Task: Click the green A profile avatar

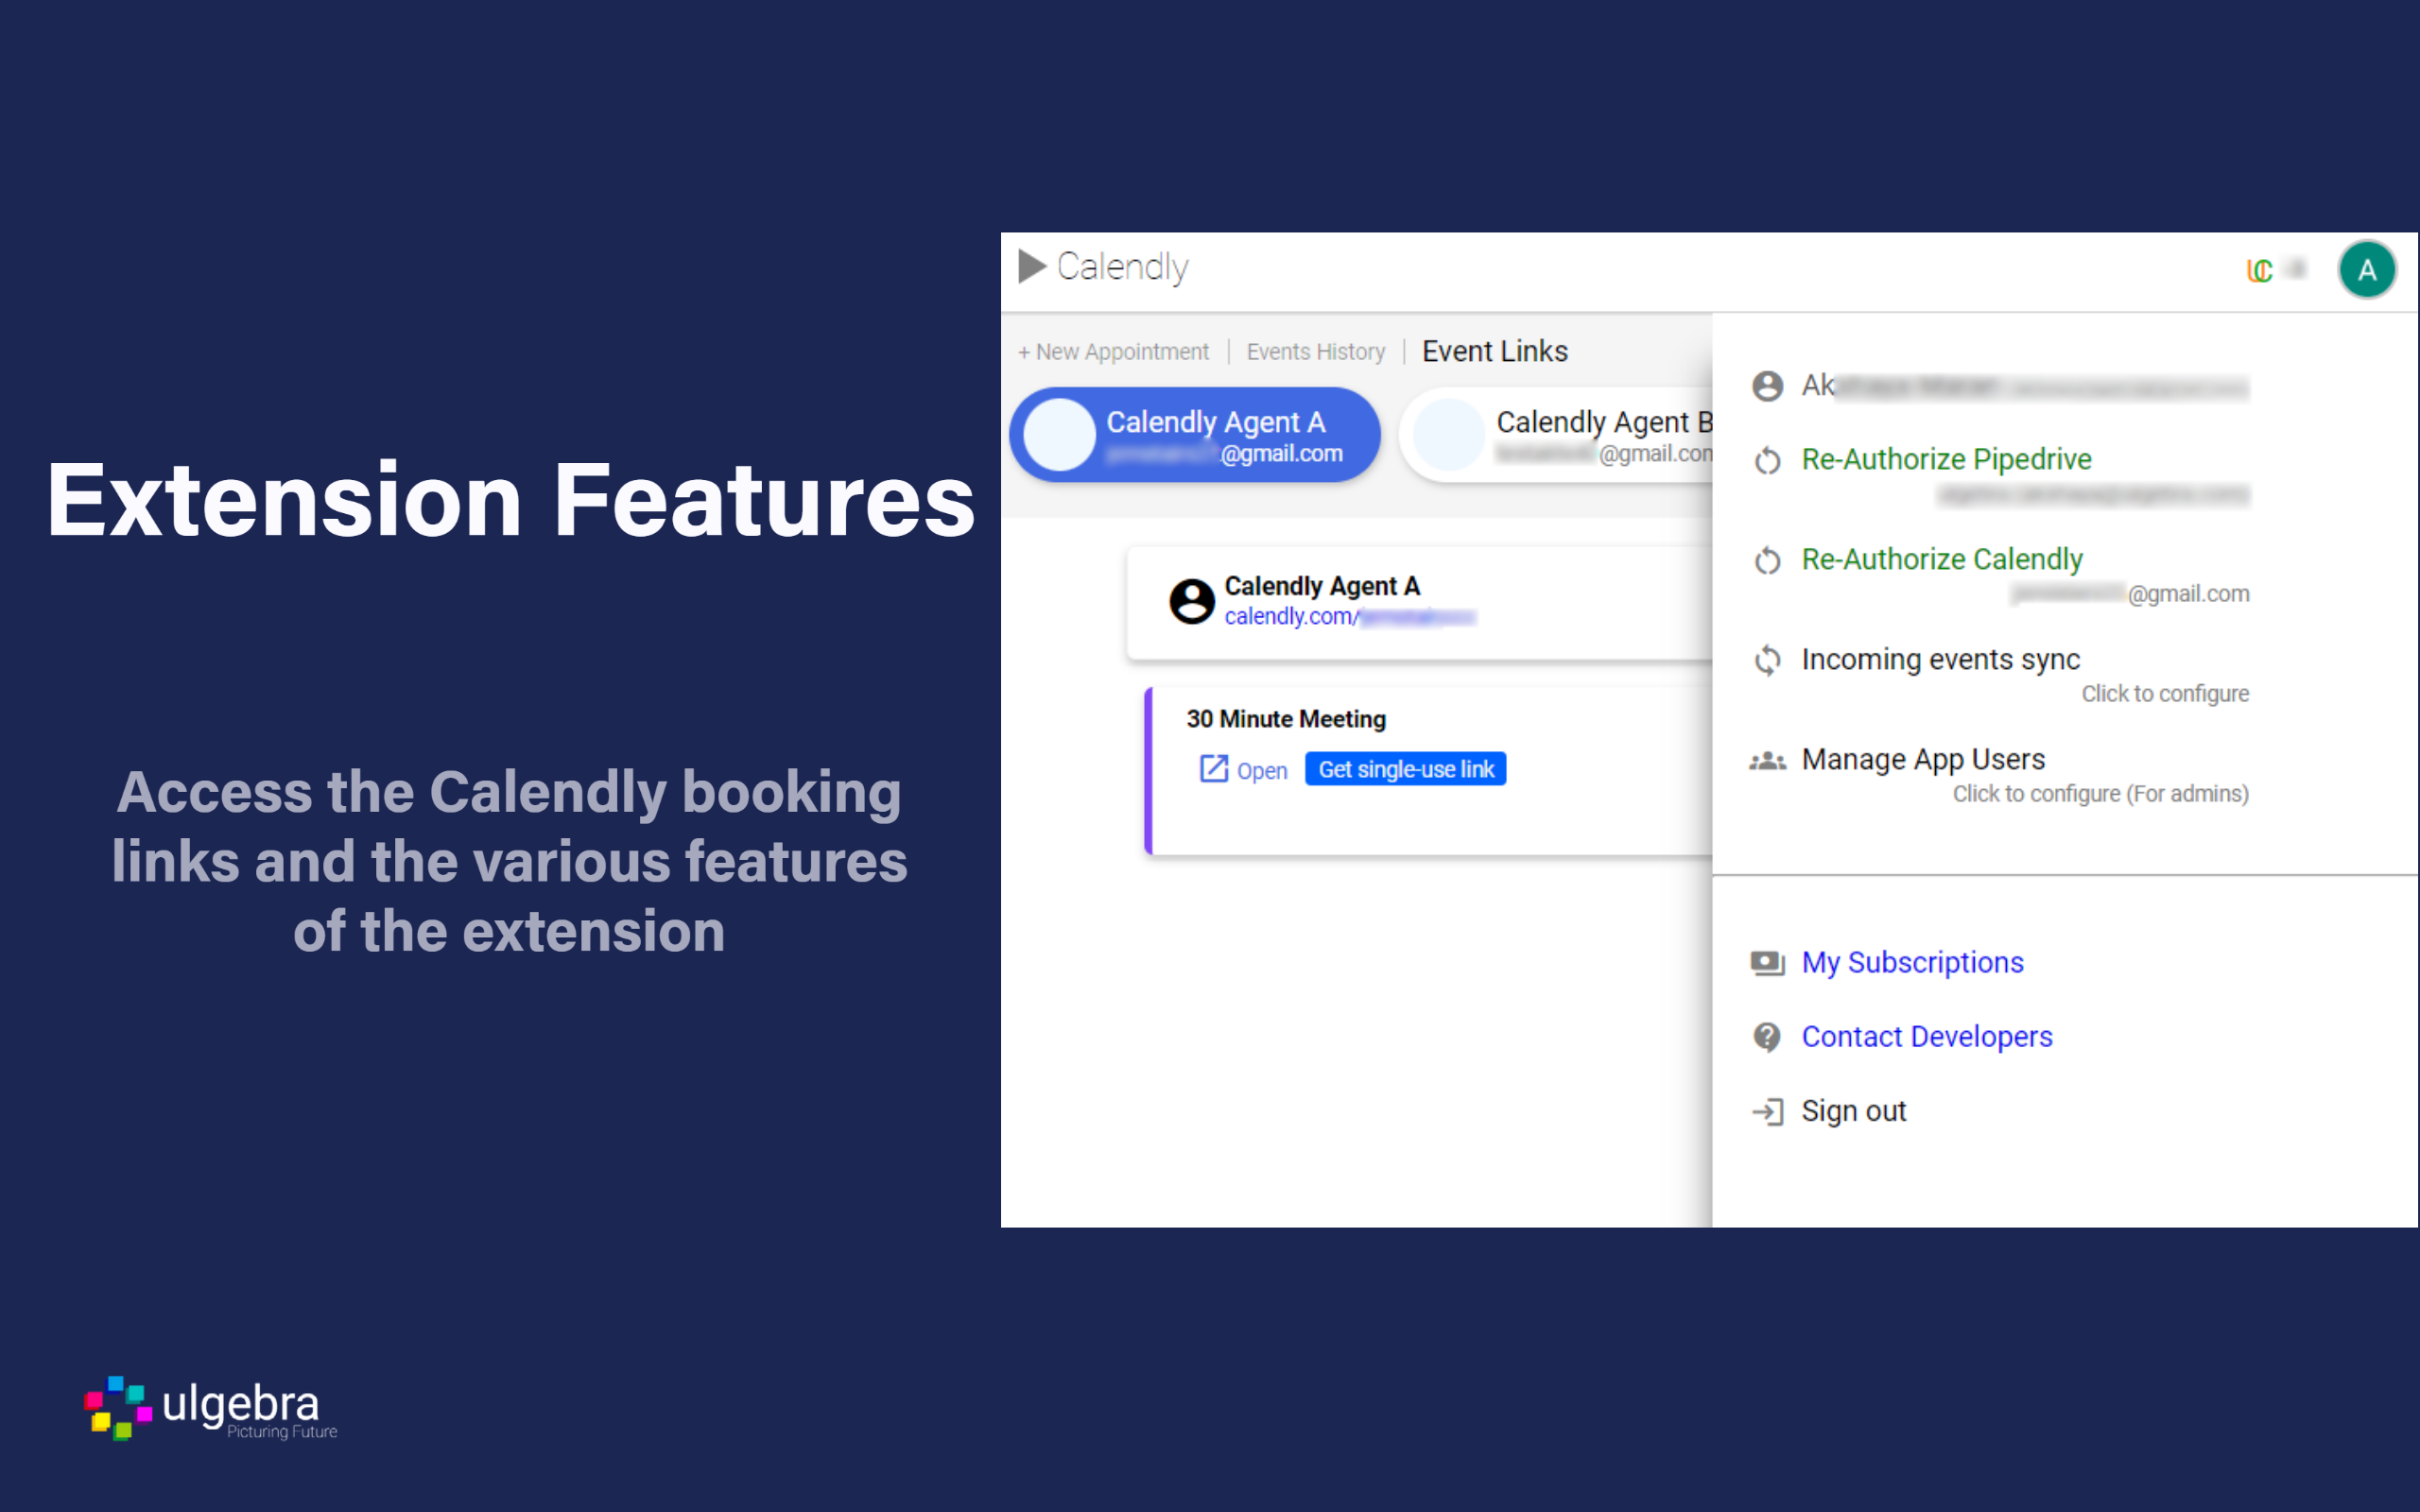Action: tap(2366, 270)
